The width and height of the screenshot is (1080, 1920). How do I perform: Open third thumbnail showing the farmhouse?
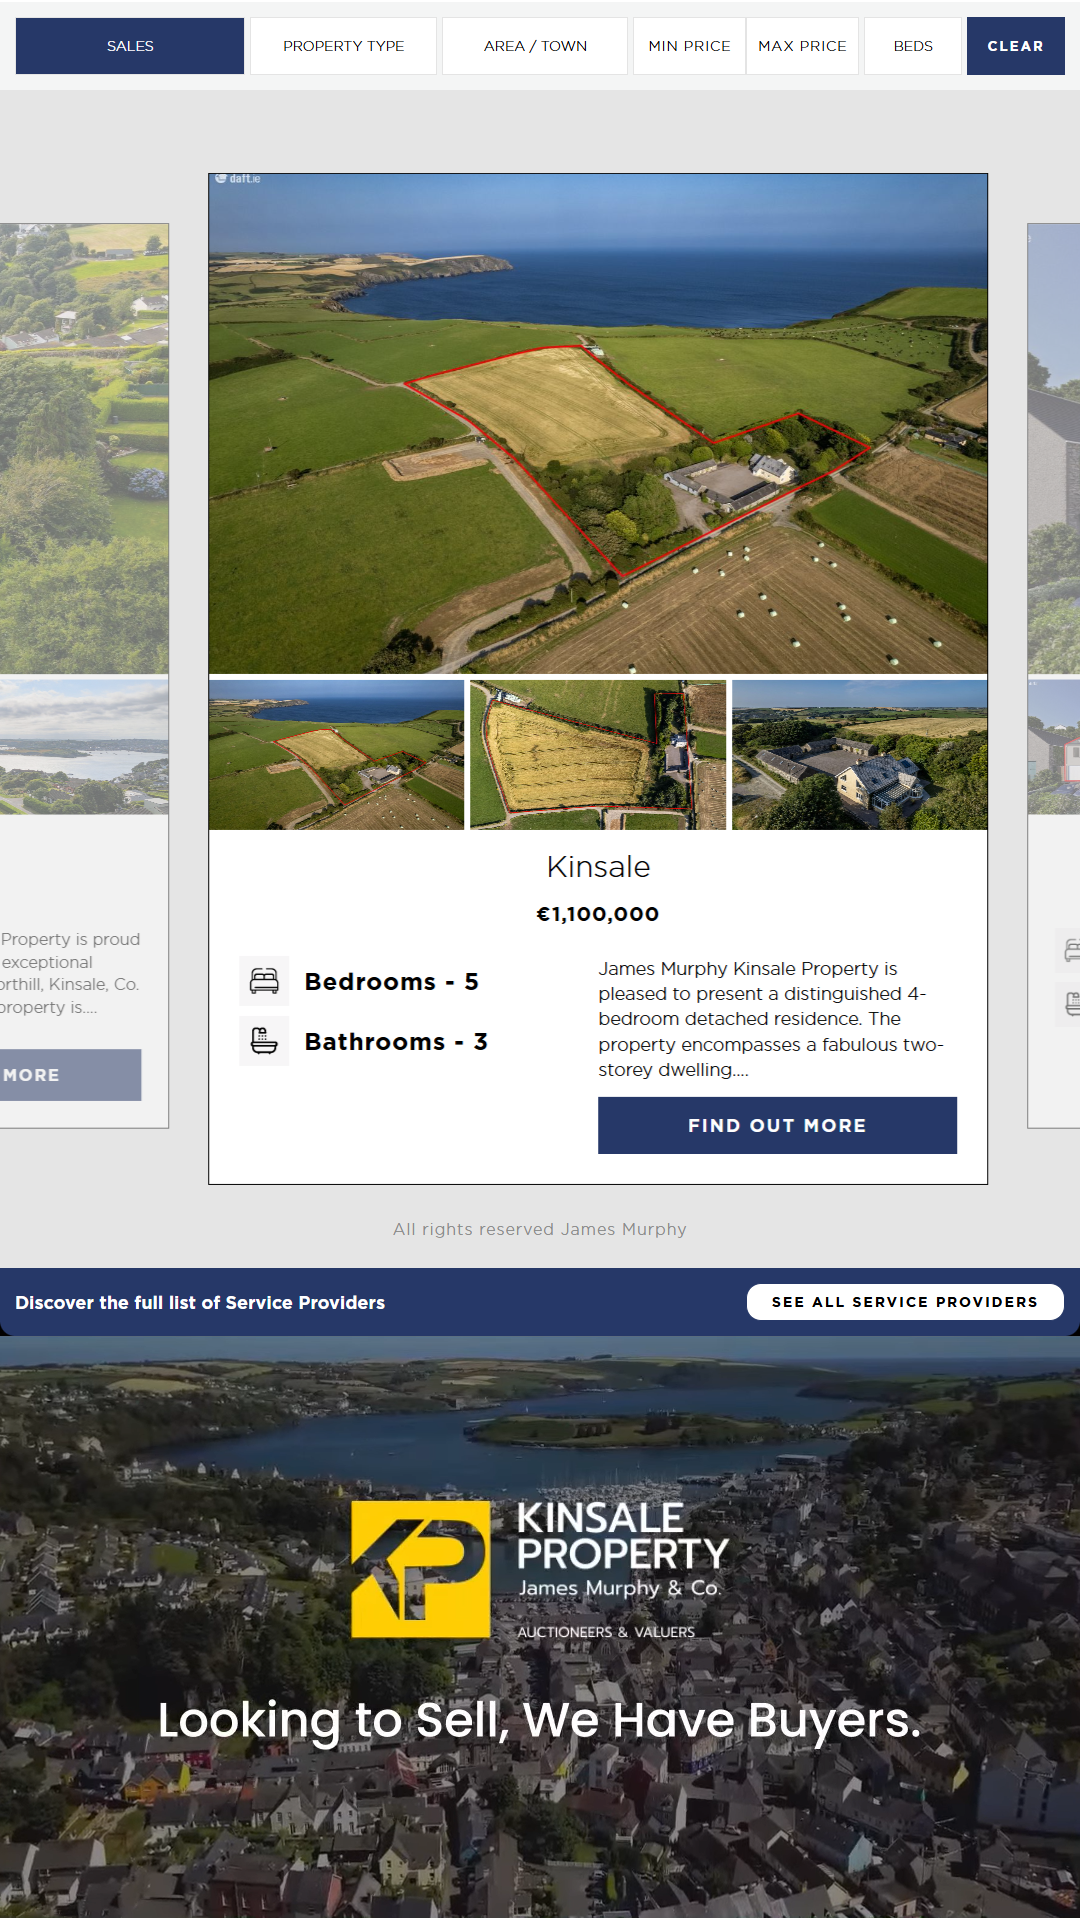pos(860,755)
